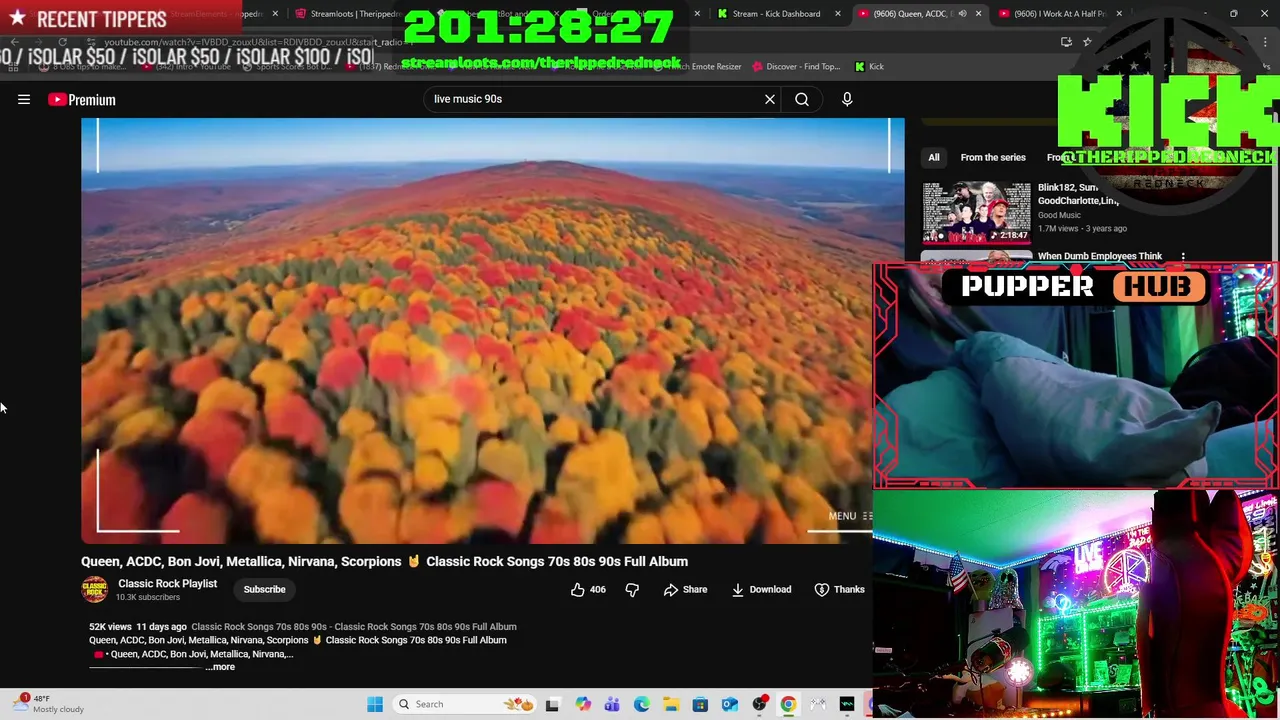The width and height of the screenshot is (1280, 720).
Task: Go to YouTube Premium home logo
Action: point(82,99)
